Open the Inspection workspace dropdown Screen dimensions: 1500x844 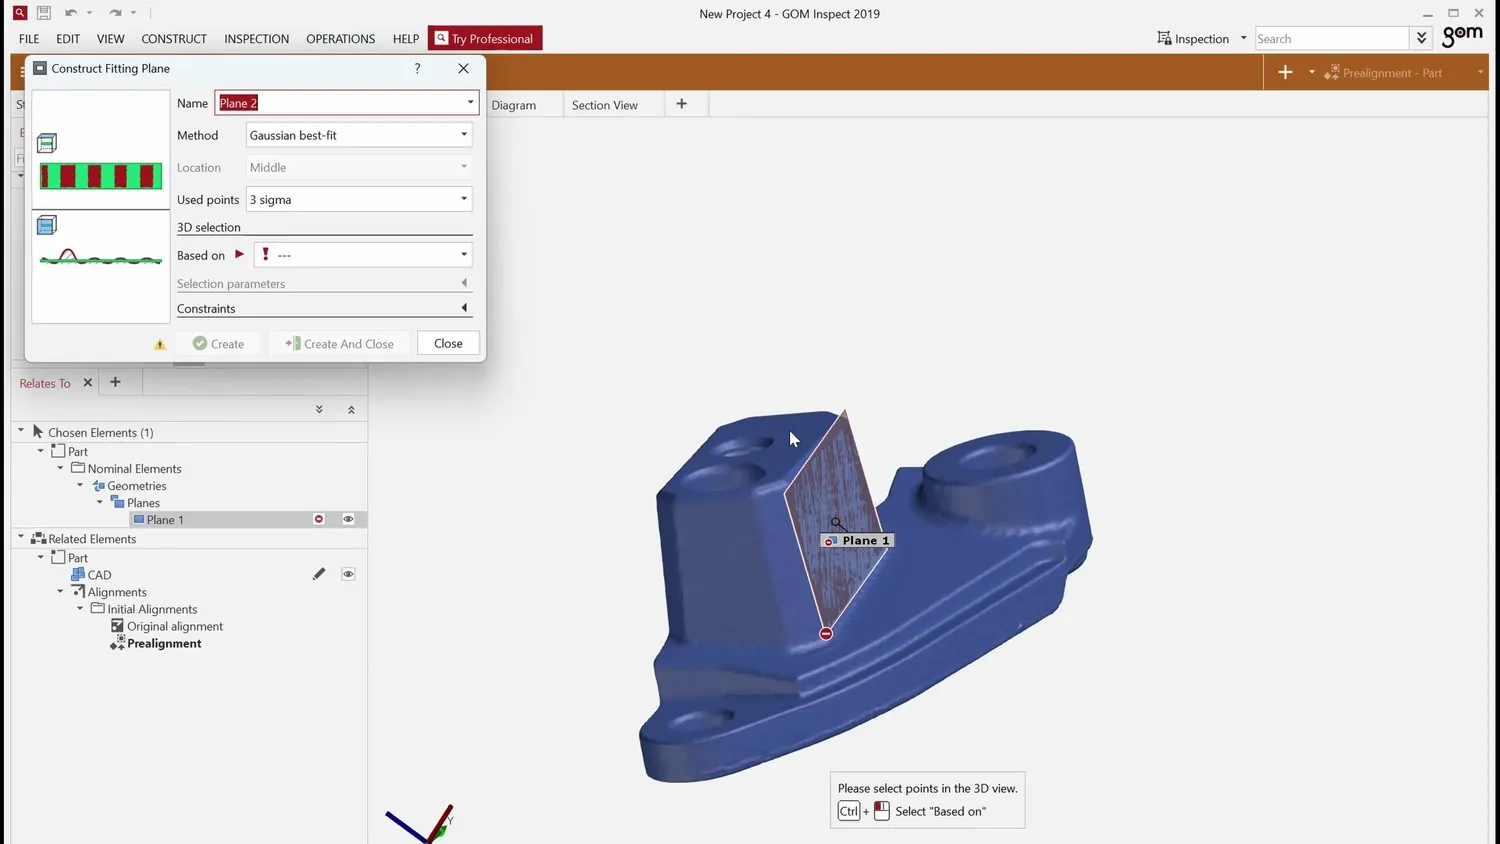click(1202, 38)
